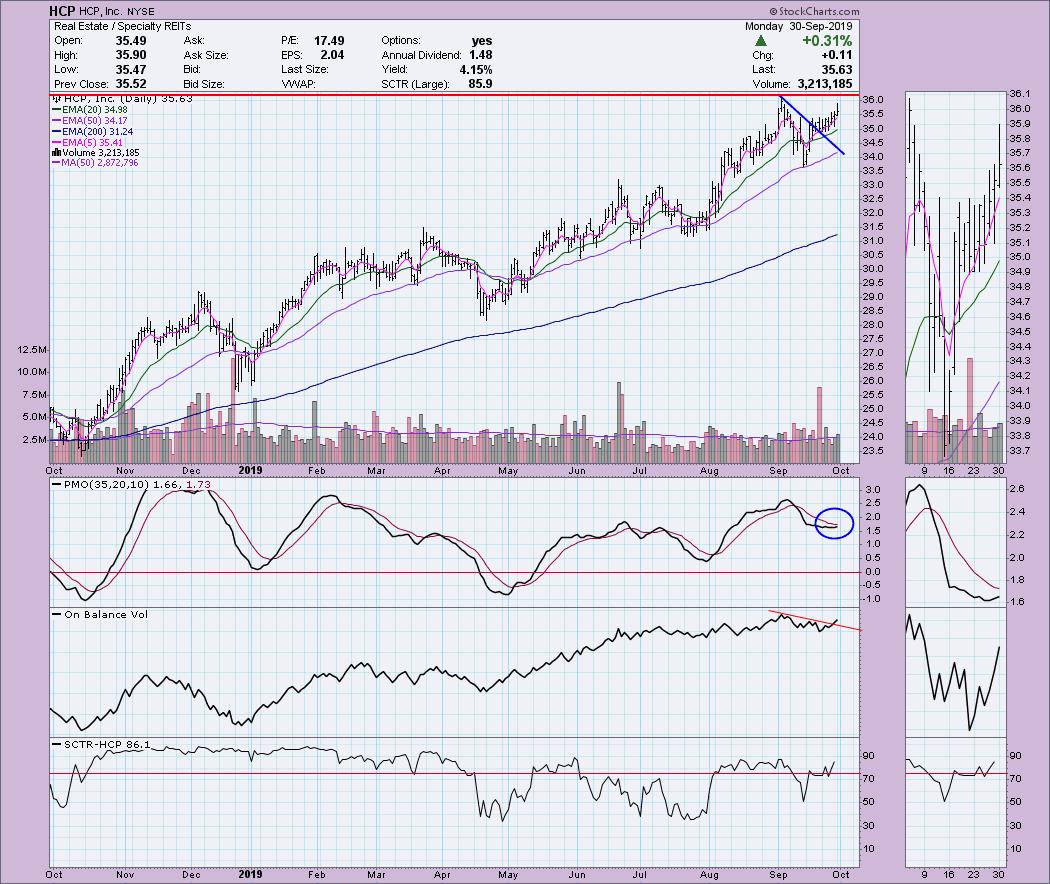Click the "PMO(35,20,10)" indicator label
Image resolution: width=1050 pixels, height=884 pixels.
pos(106,484)
